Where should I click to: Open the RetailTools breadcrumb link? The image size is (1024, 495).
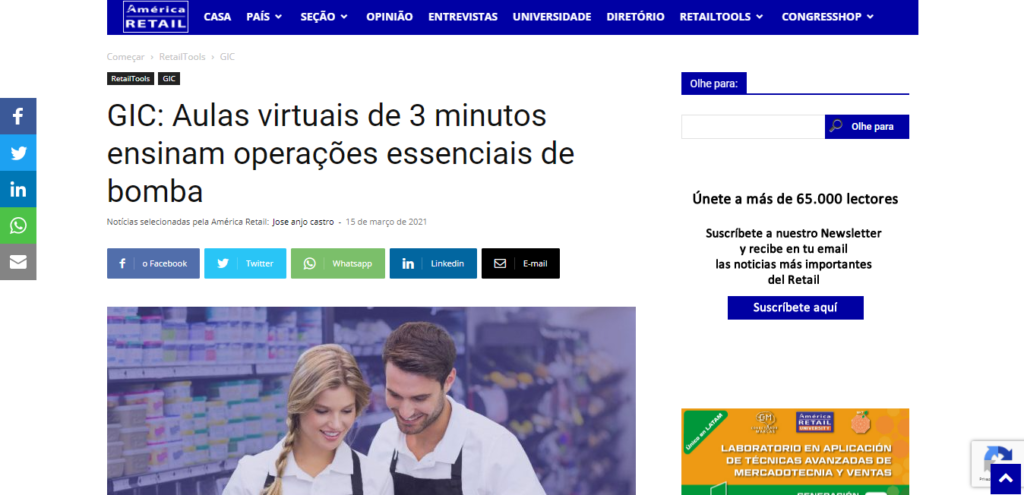(x=182, y=57)
